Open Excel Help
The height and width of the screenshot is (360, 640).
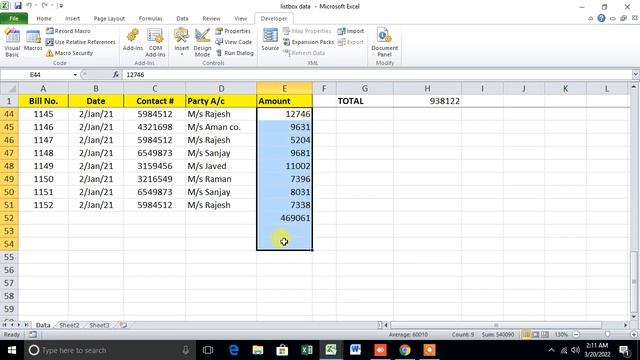(601, 18)
